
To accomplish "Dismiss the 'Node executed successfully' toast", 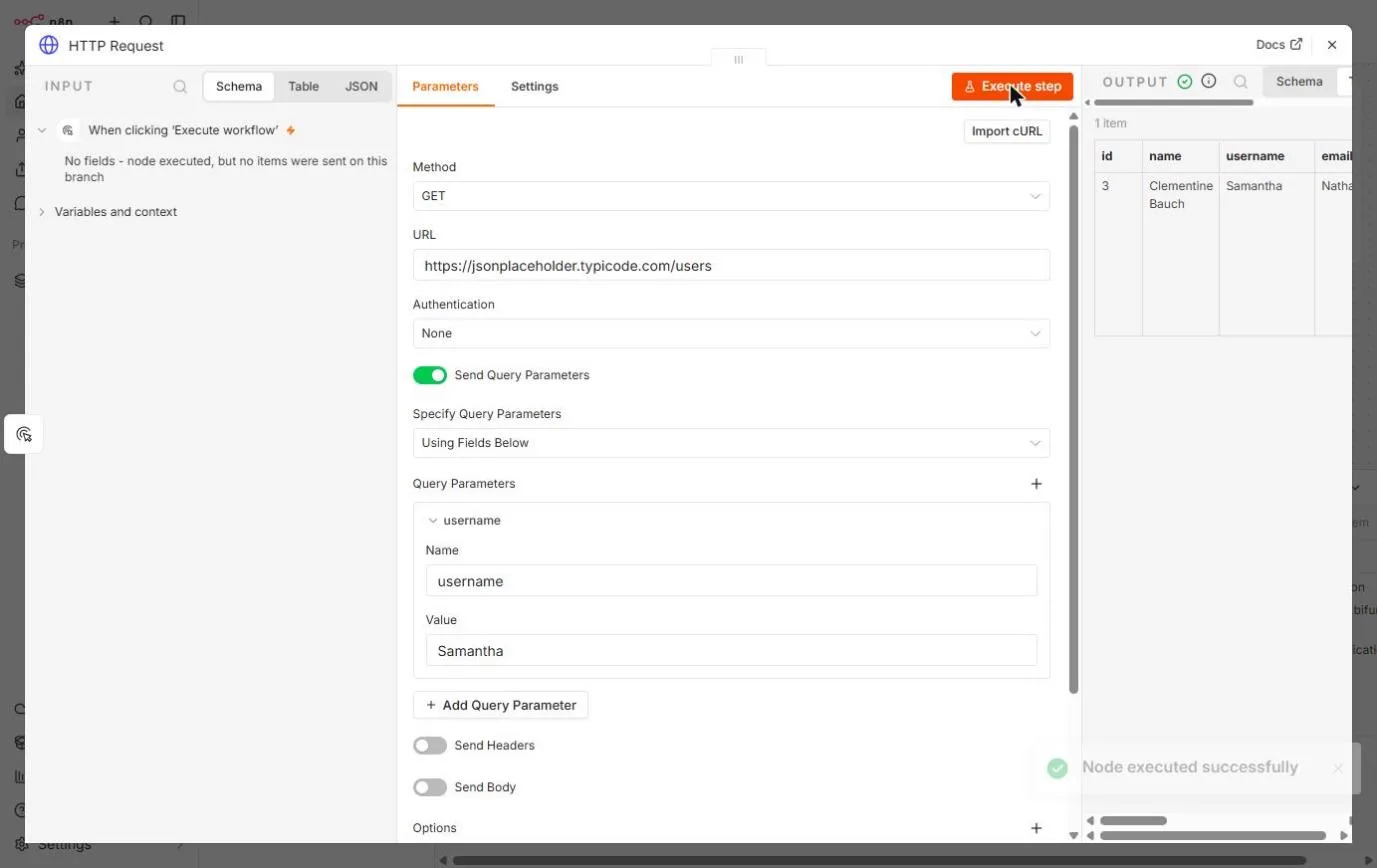I will tap(1338, 768).
